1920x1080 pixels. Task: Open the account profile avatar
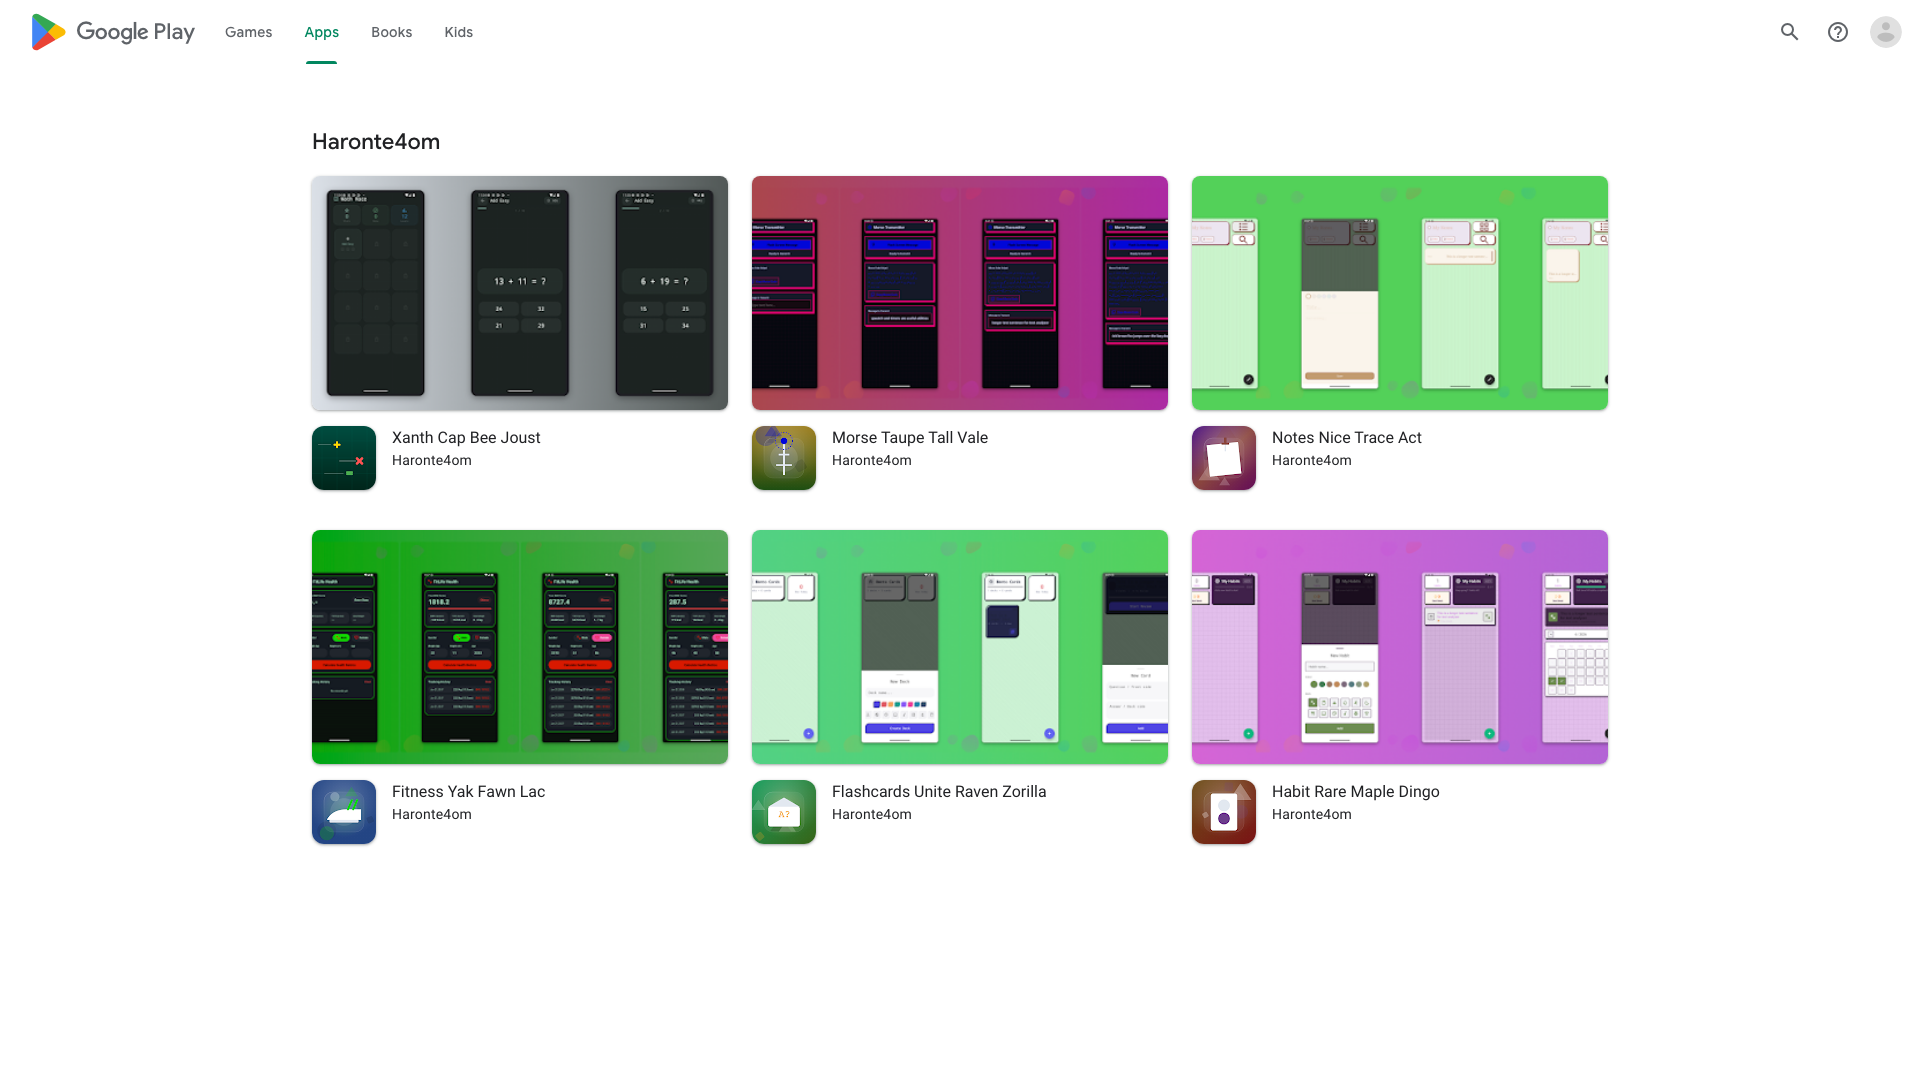point(1885,32)
